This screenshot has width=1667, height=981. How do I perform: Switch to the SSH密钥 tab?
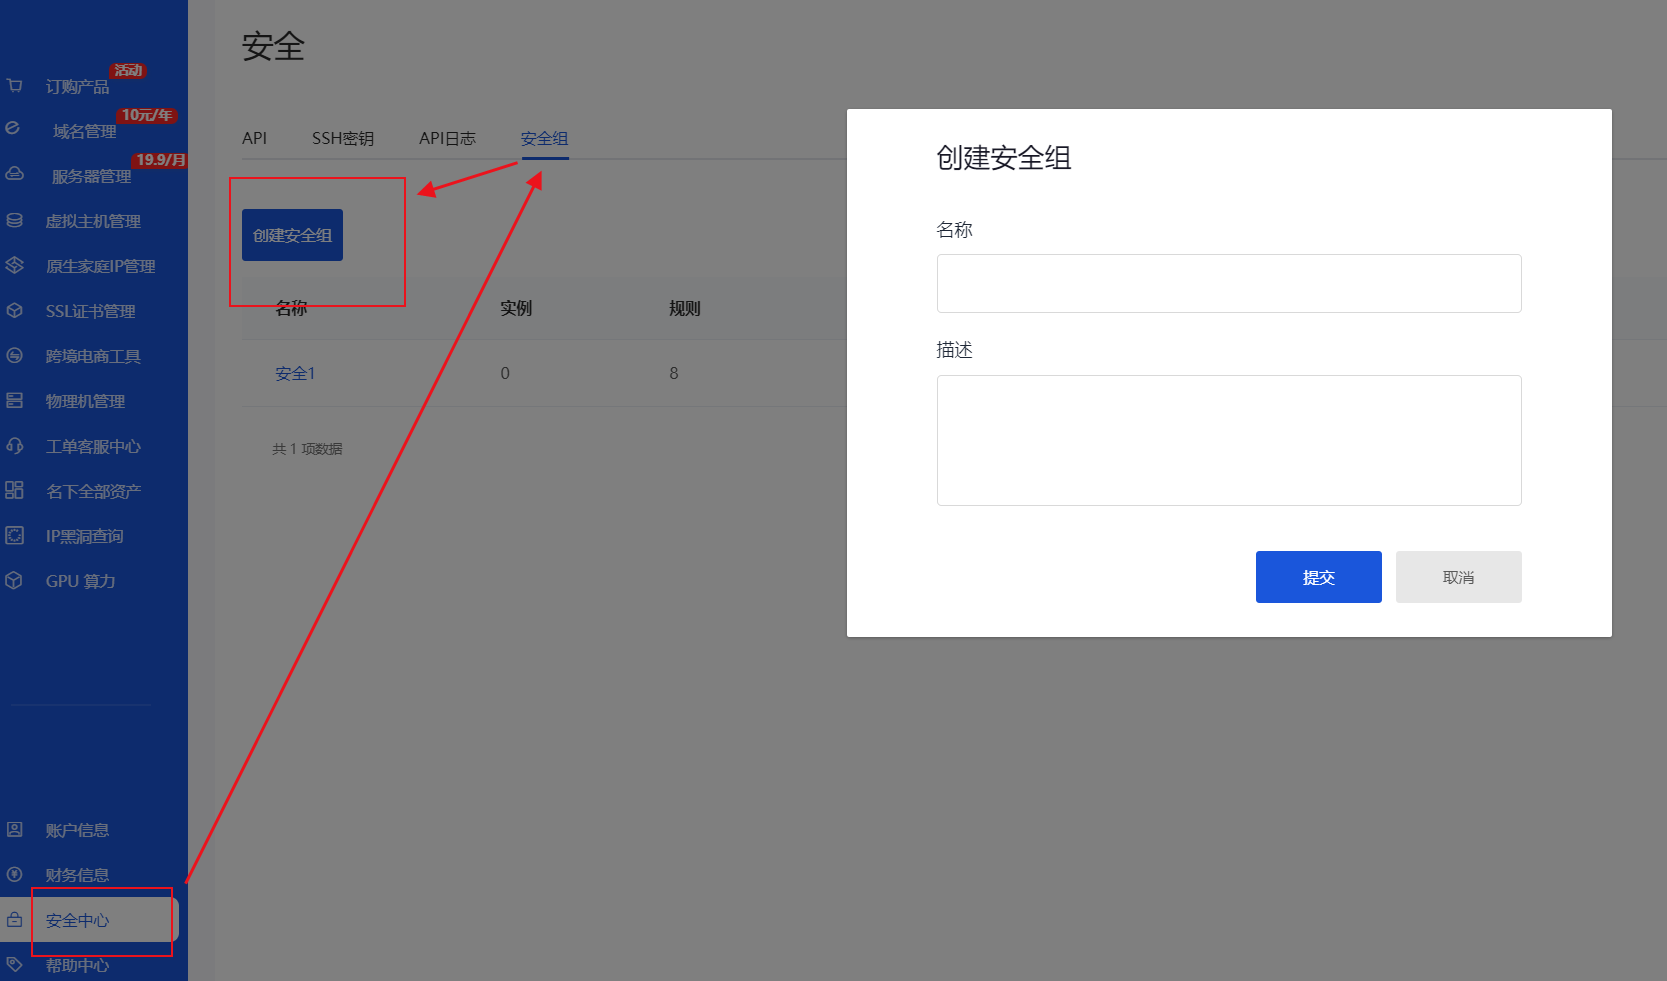click(343, 138)
